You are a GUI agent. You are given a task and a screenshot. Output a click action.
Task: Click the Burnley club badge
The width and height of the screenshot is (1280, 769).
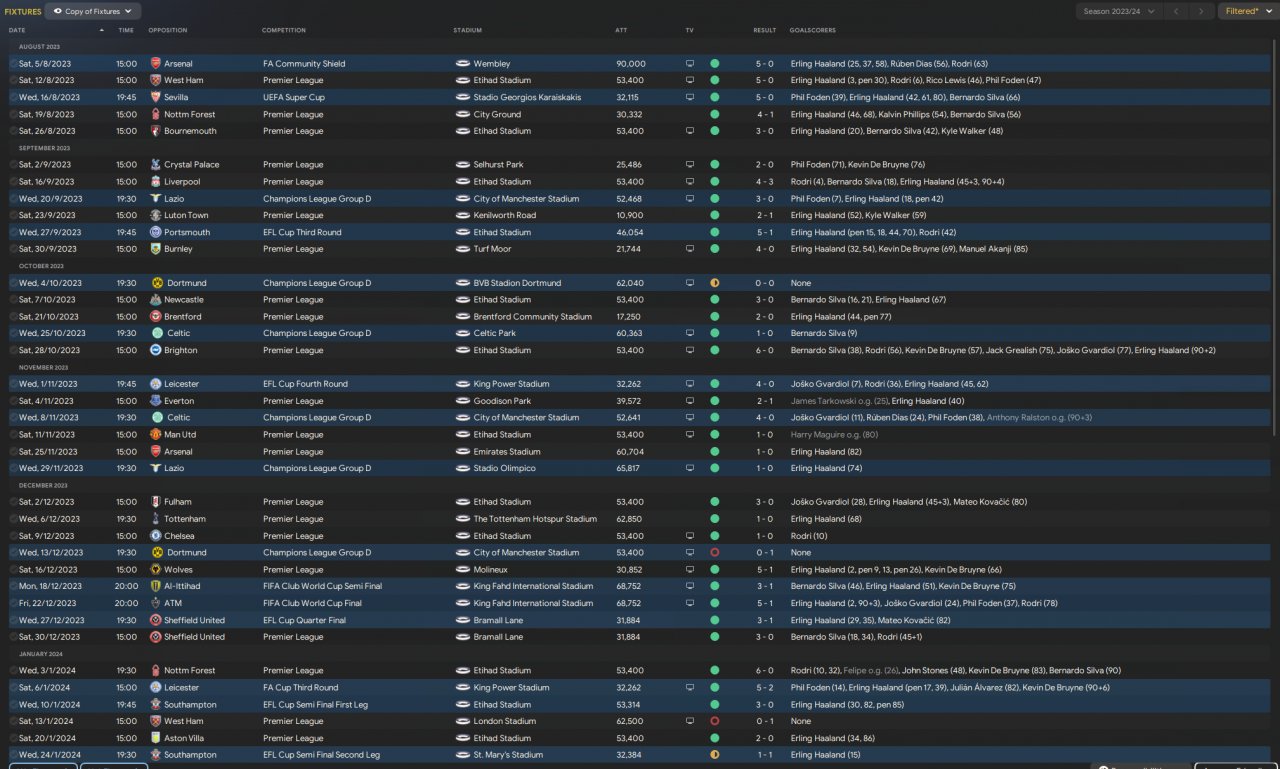coord(155,249)
